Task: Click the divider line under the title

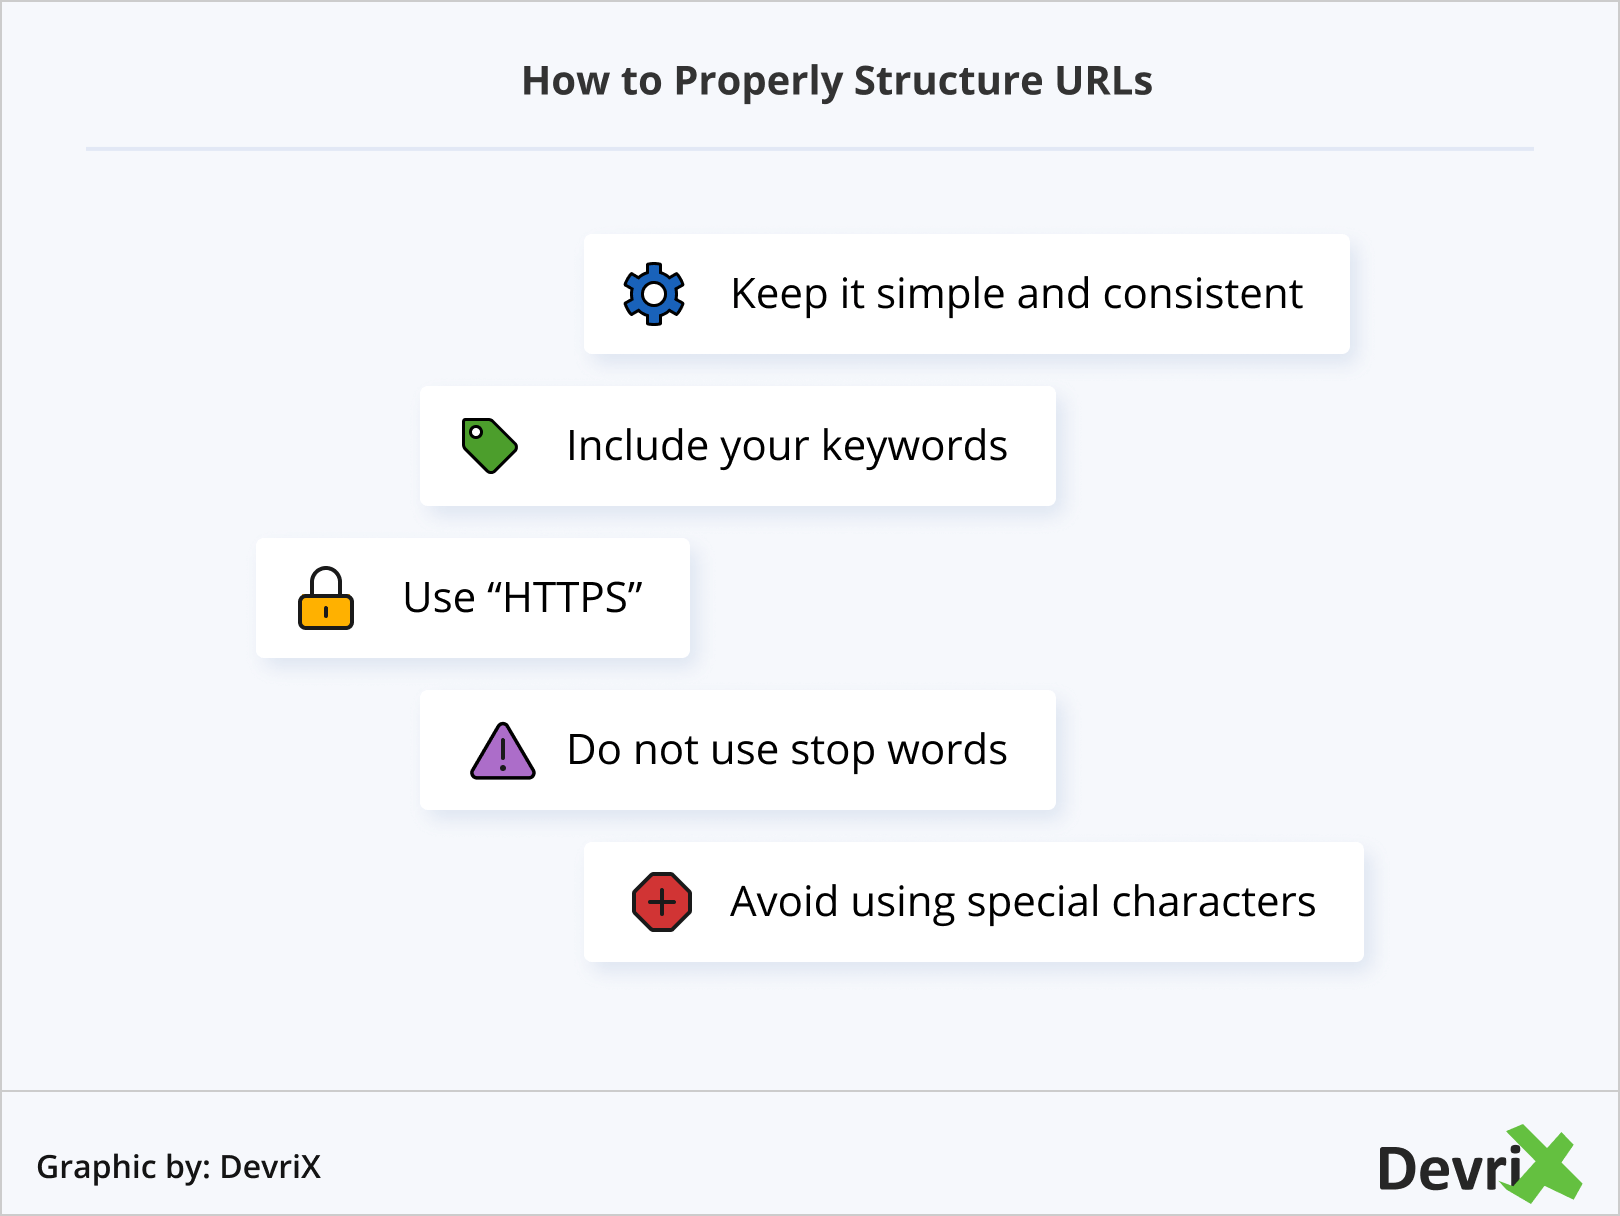Action: click(809, 149)
